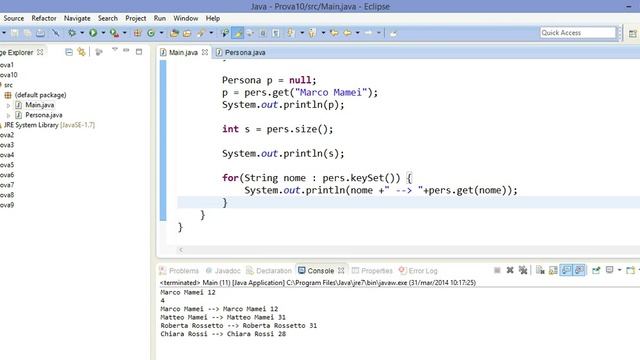Run the program with green Run icon
Screen dimensions: 640x360
[93, 33]
